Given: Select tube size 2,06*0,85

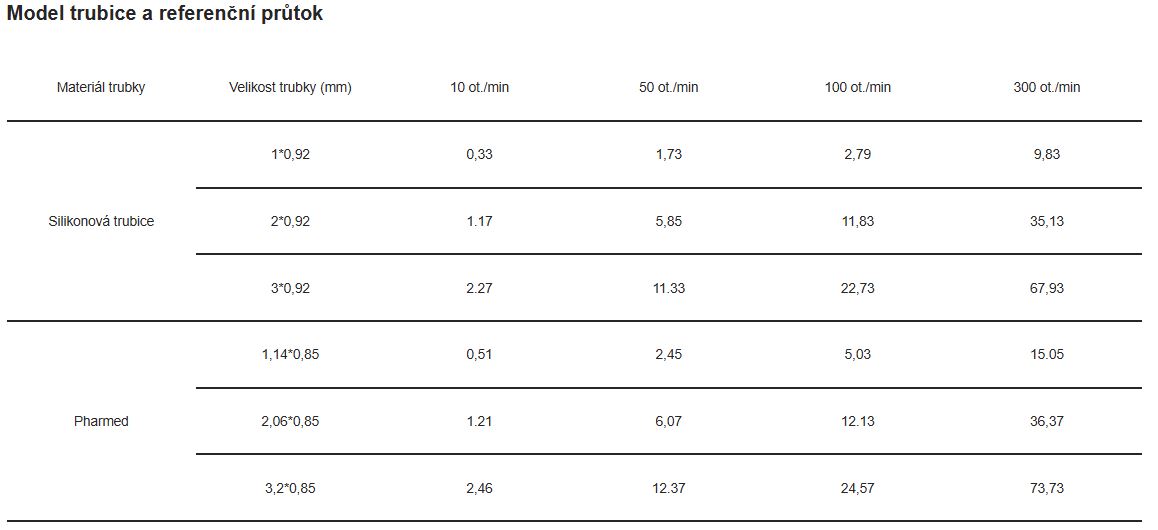Looking at the screenshot, I should pos(290,421).
